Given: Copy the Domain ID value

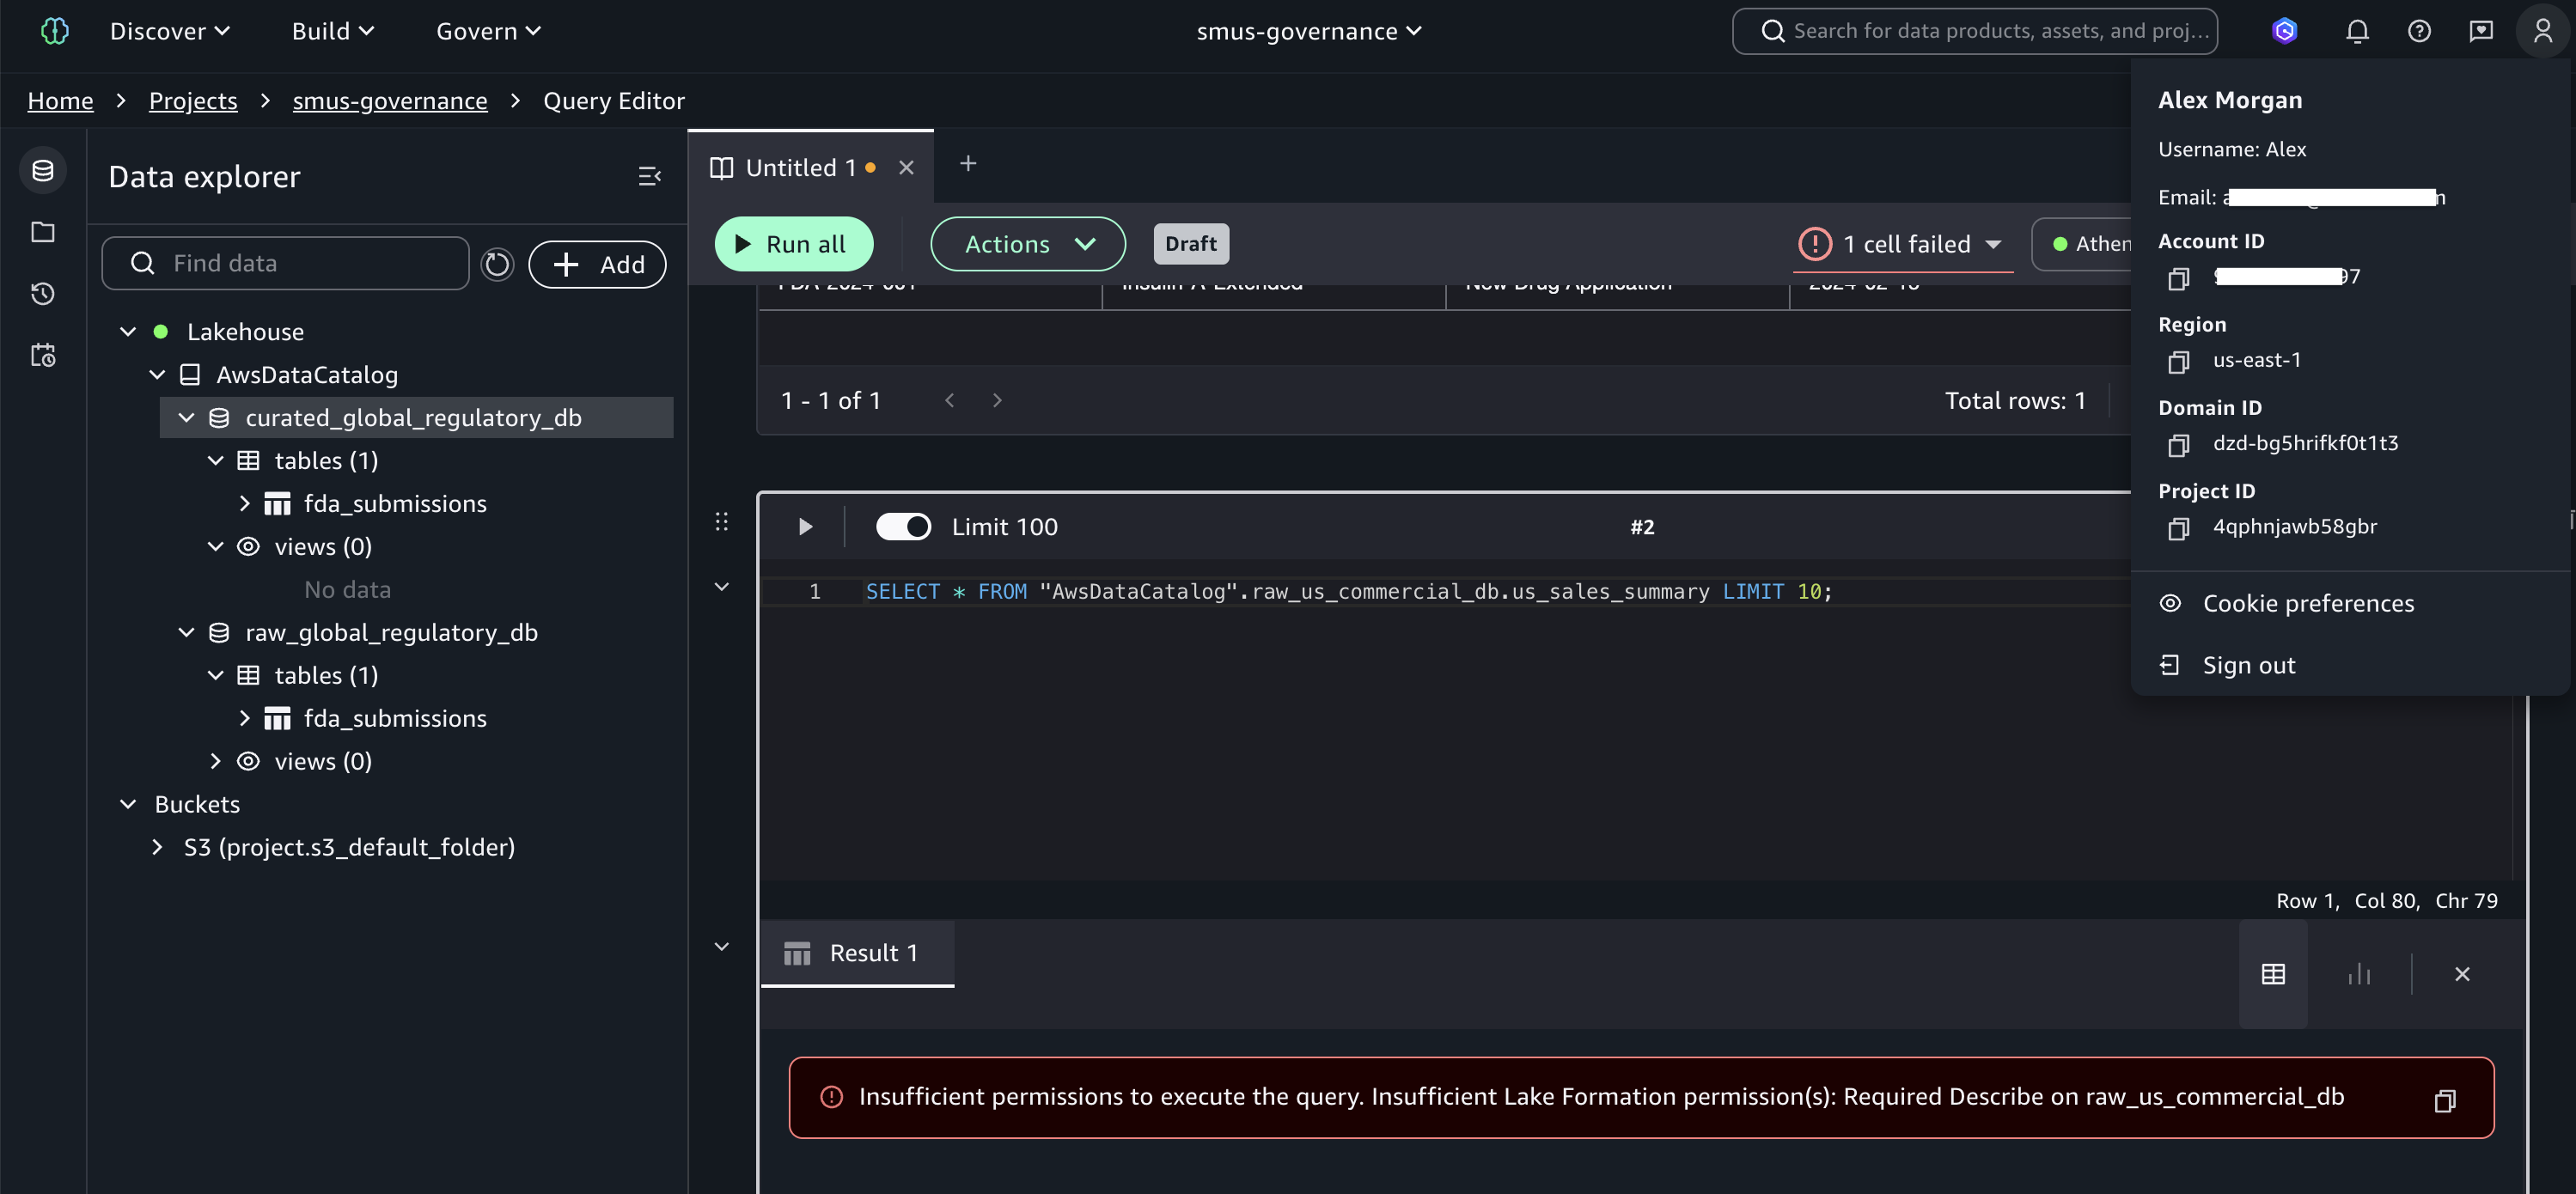Looking at the screenshot, I should coord(2178,444).
